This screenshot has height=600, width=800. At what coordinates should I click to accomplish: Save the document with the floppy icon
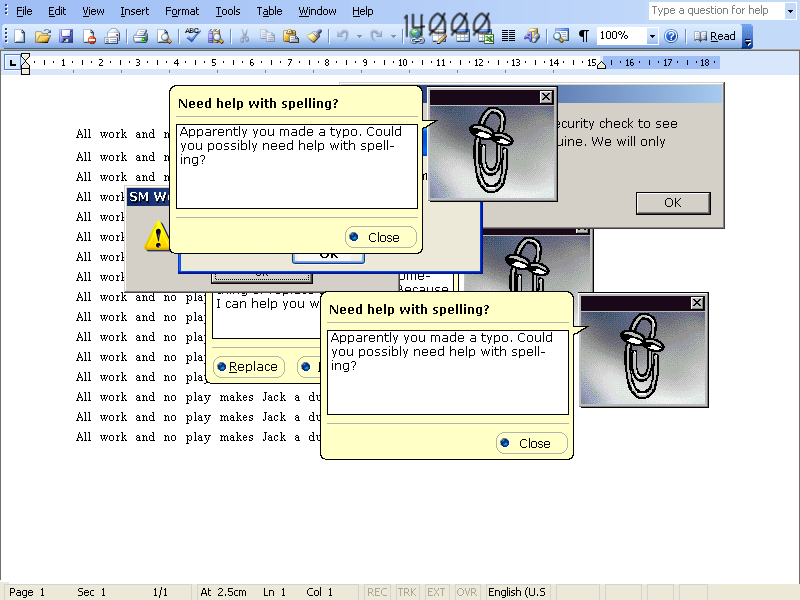66,36
